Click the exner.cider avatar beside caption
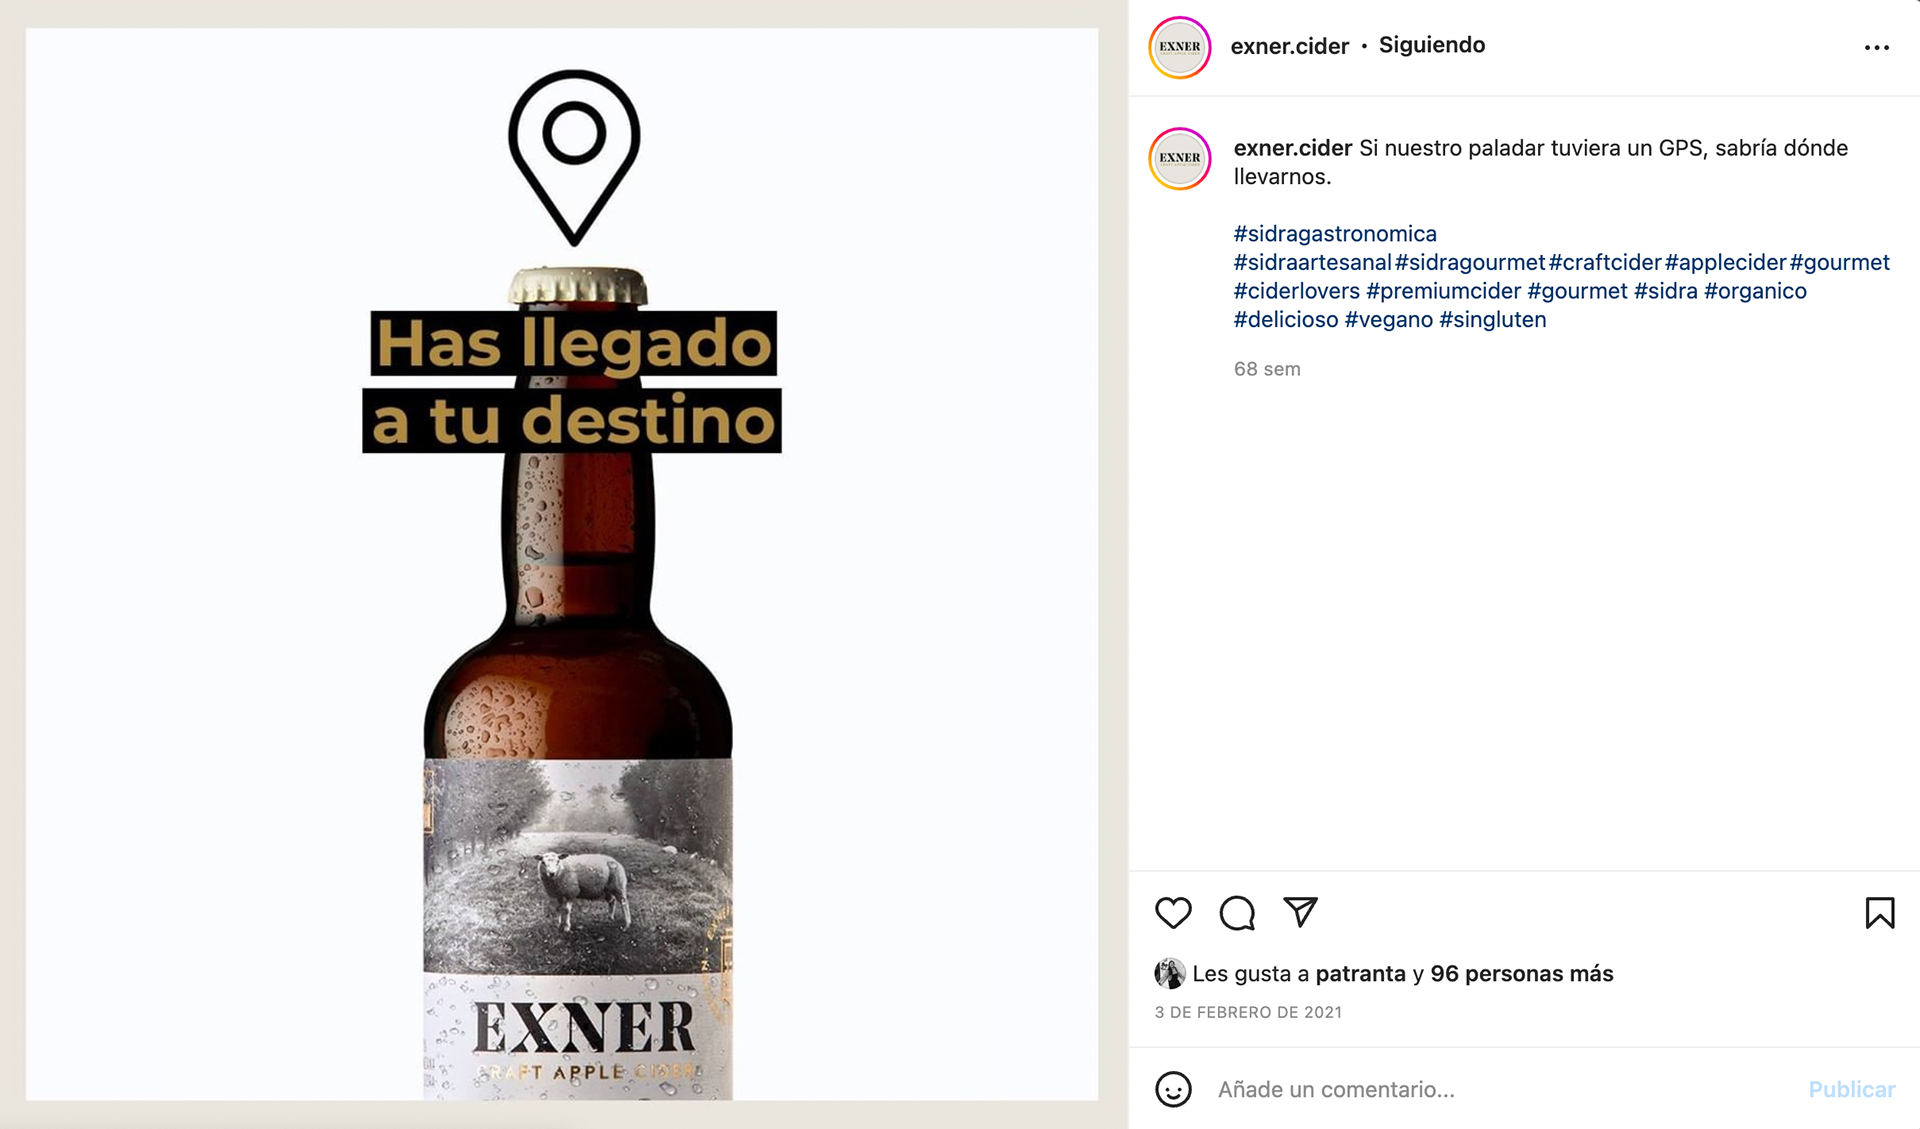The image size is (1920, 1129). (1180, 158)
